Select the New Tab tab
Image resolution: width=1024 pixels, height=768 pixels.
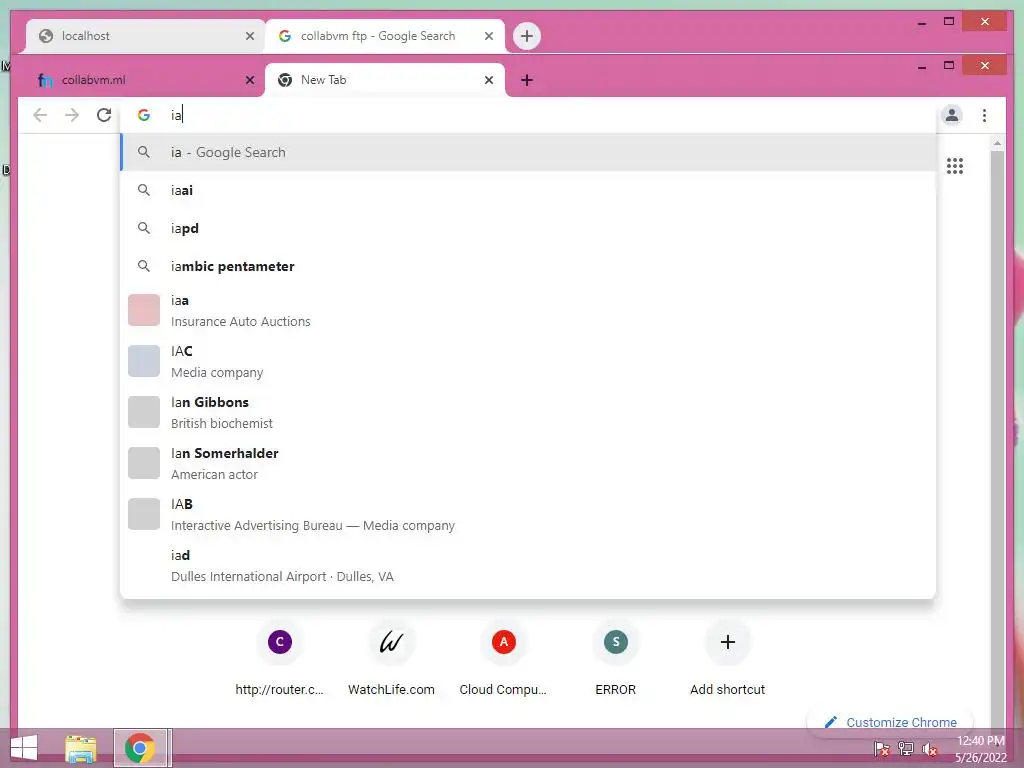(385, 80)
